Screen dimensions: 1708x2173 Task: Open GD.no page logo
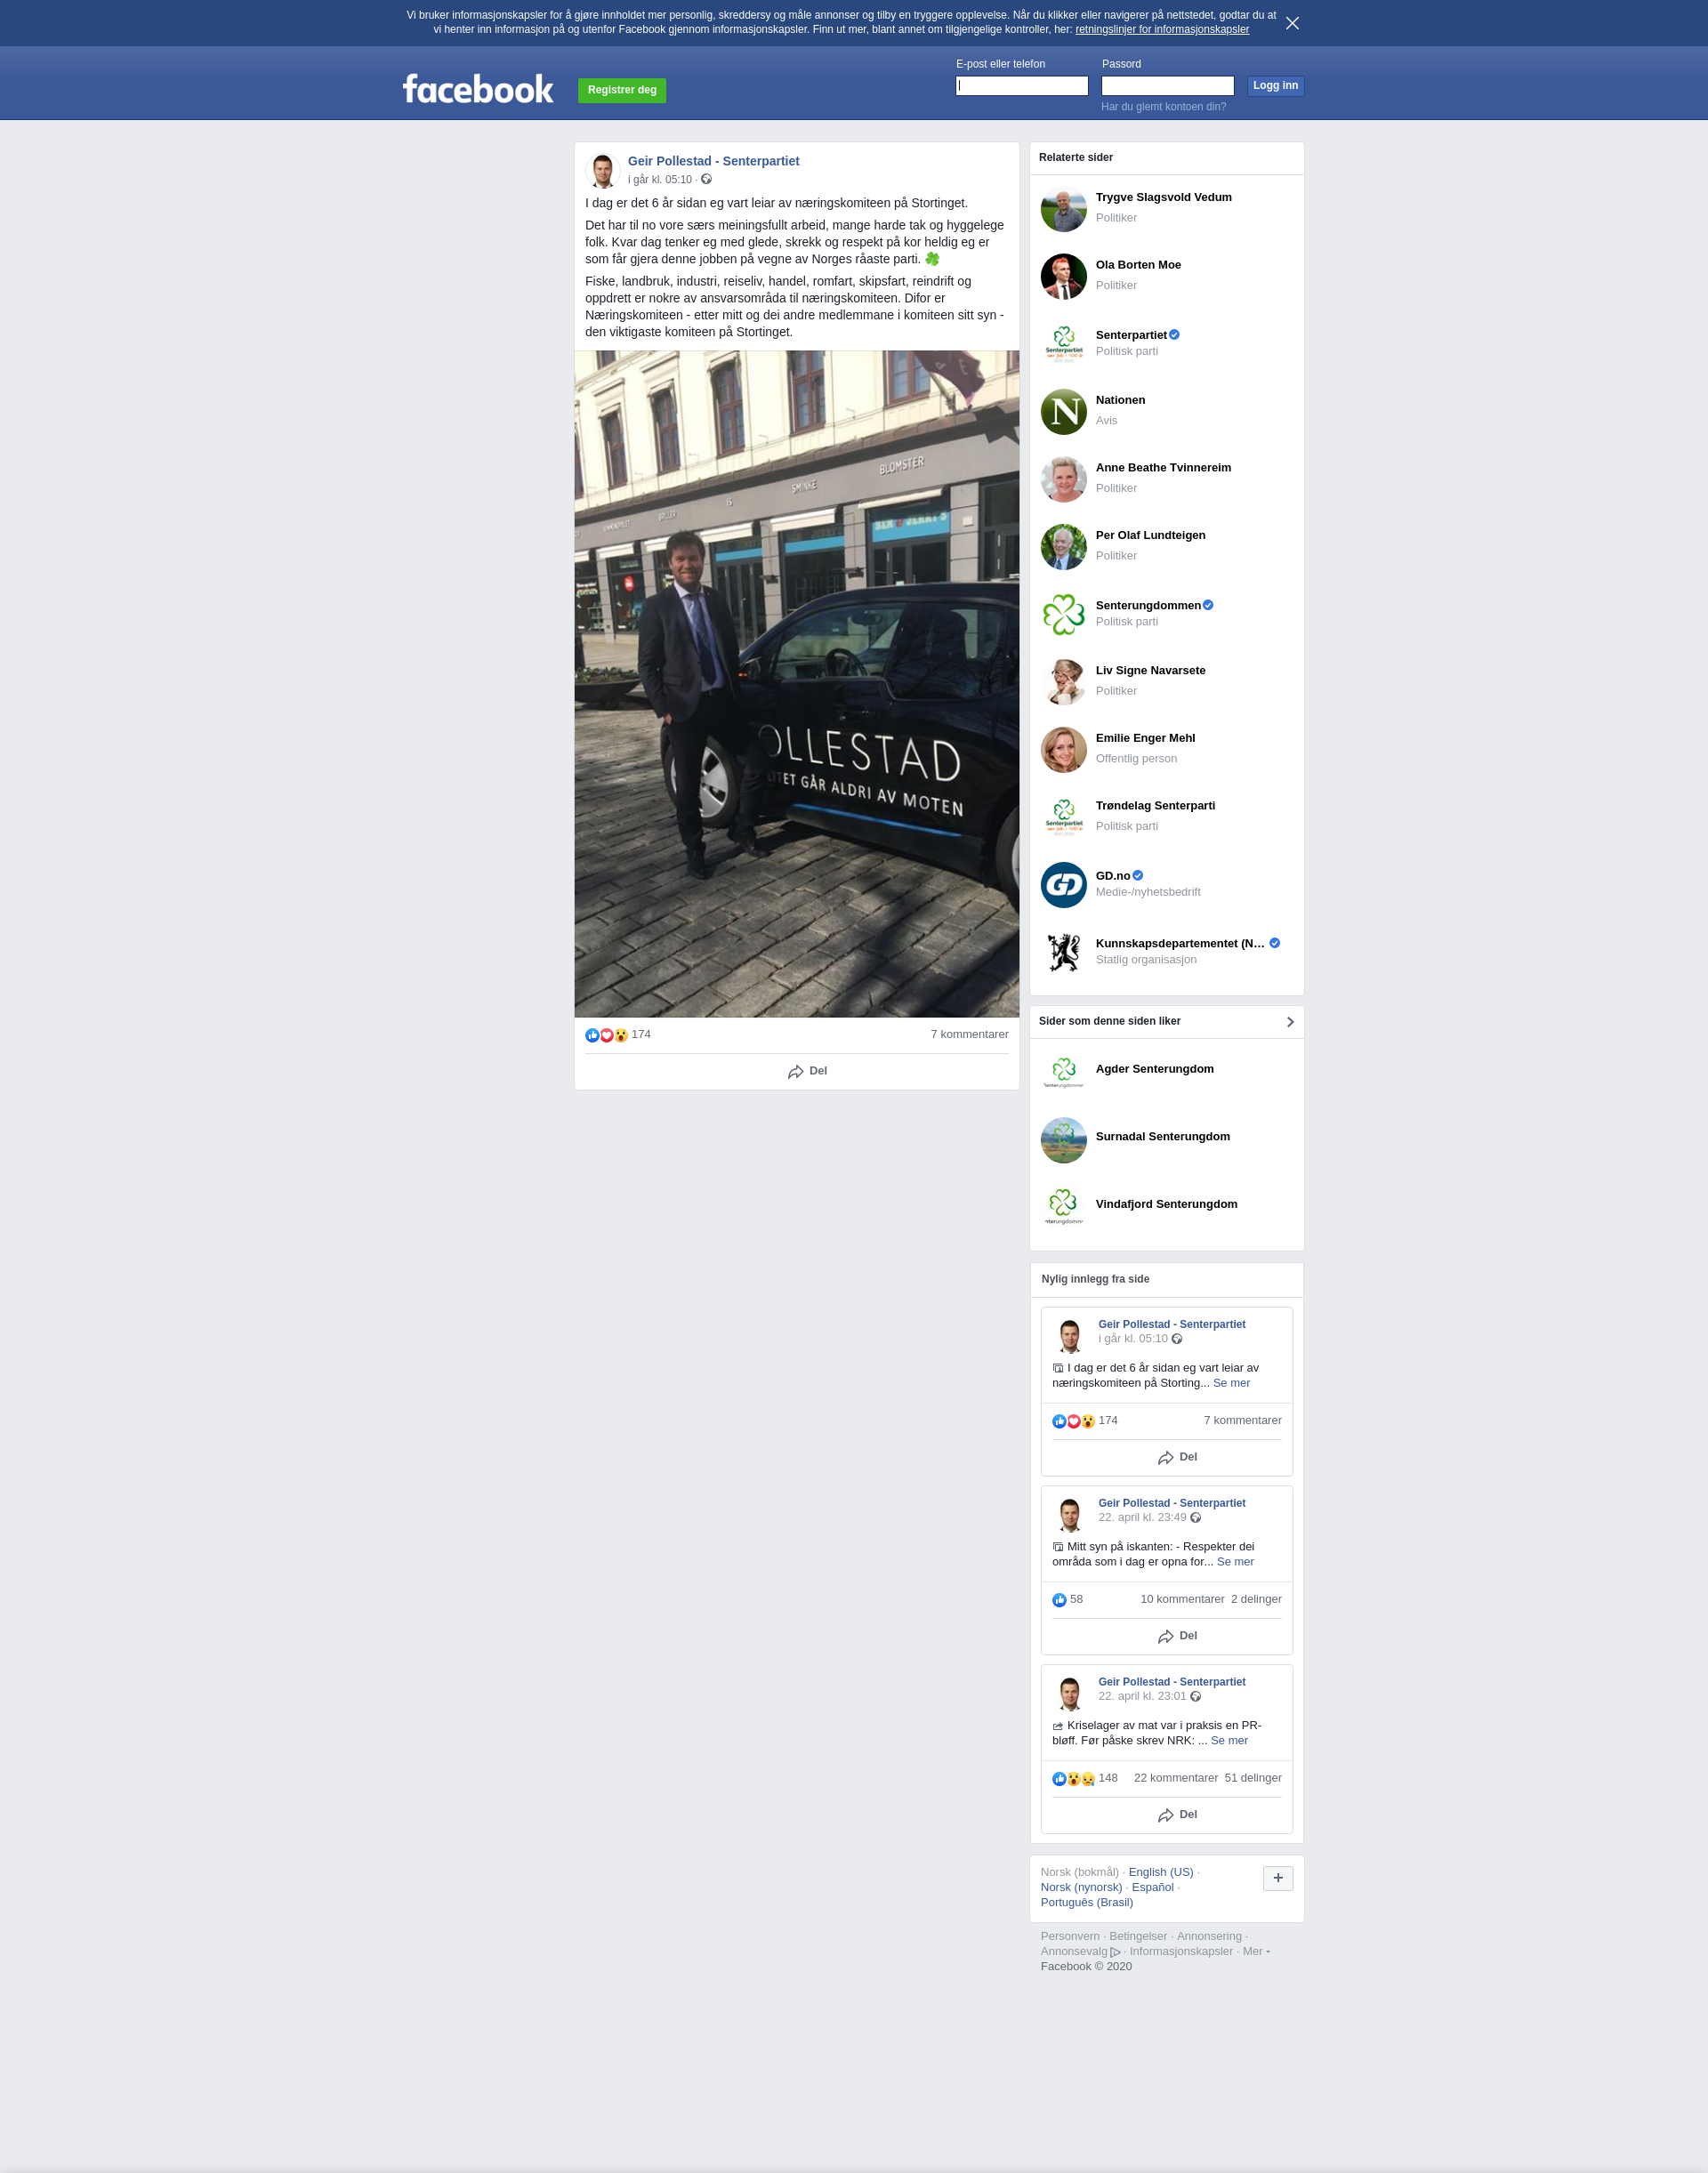click(1063, 885)
